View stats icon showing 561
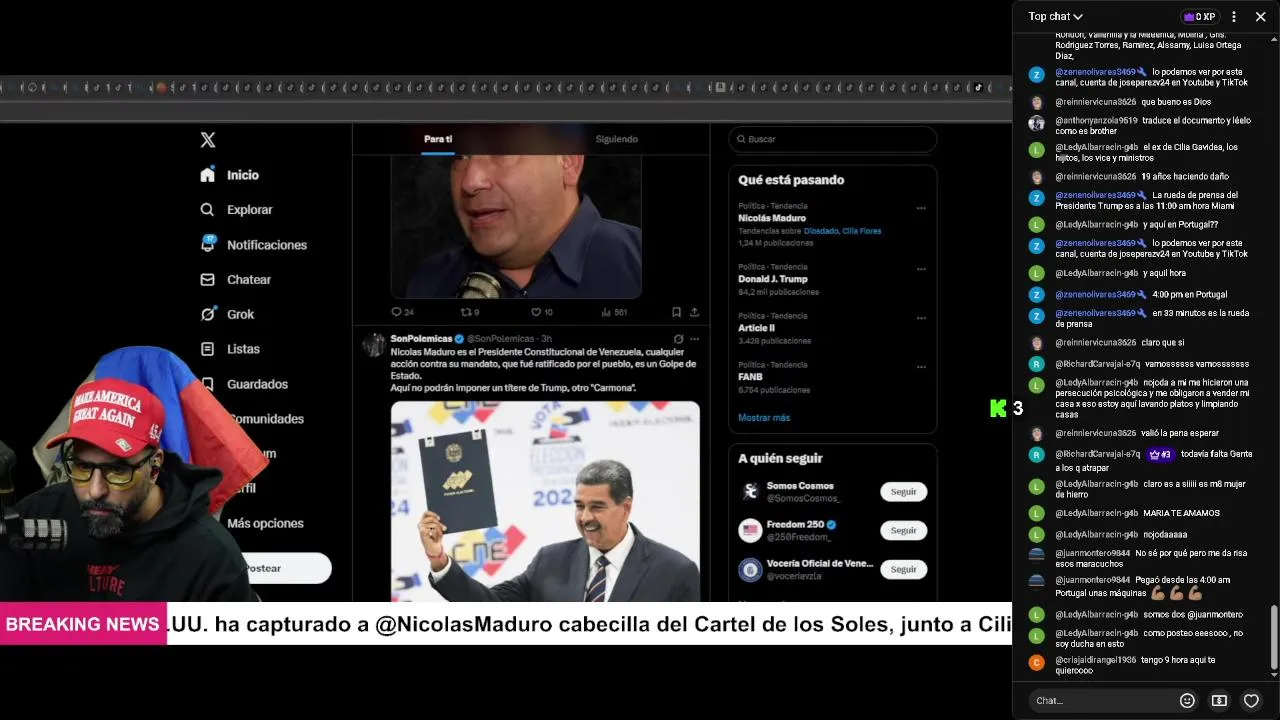Screen dimensions: 1280x720 (606, 312)
